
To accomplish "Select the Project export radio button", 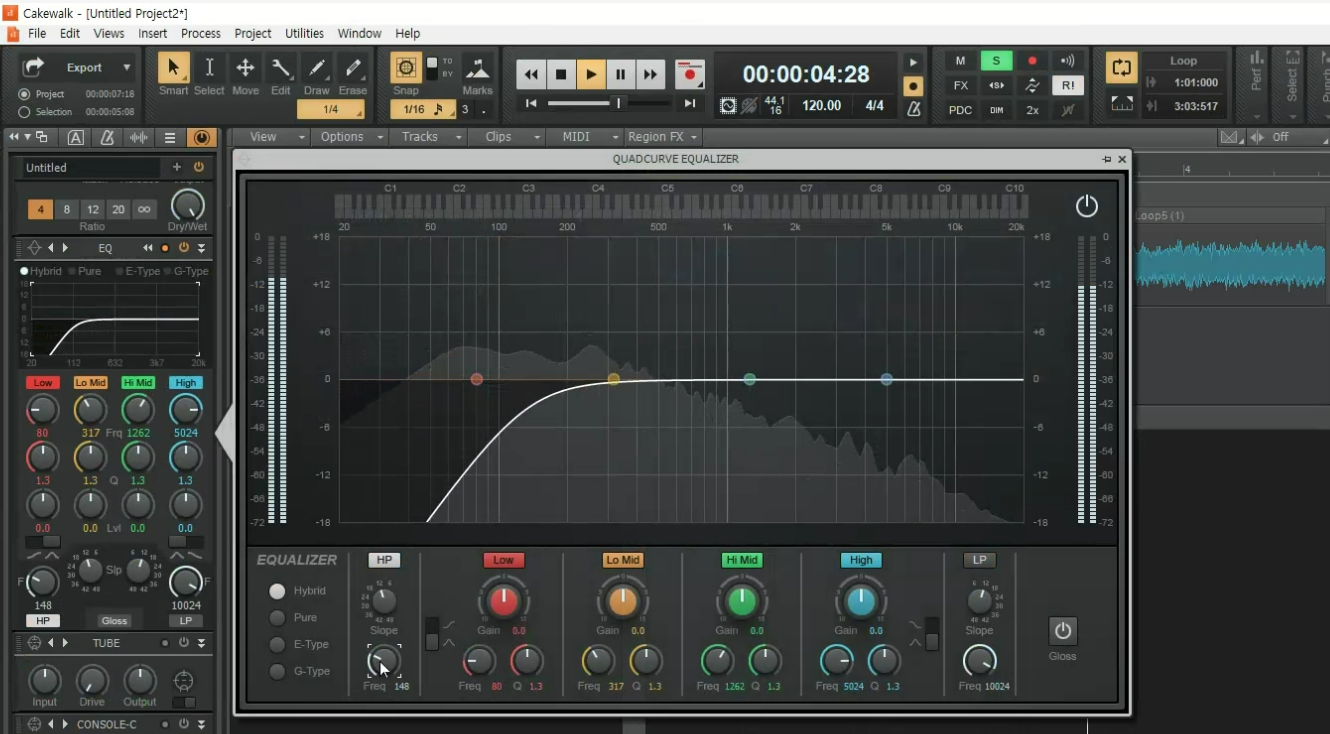I will [24, 94].
